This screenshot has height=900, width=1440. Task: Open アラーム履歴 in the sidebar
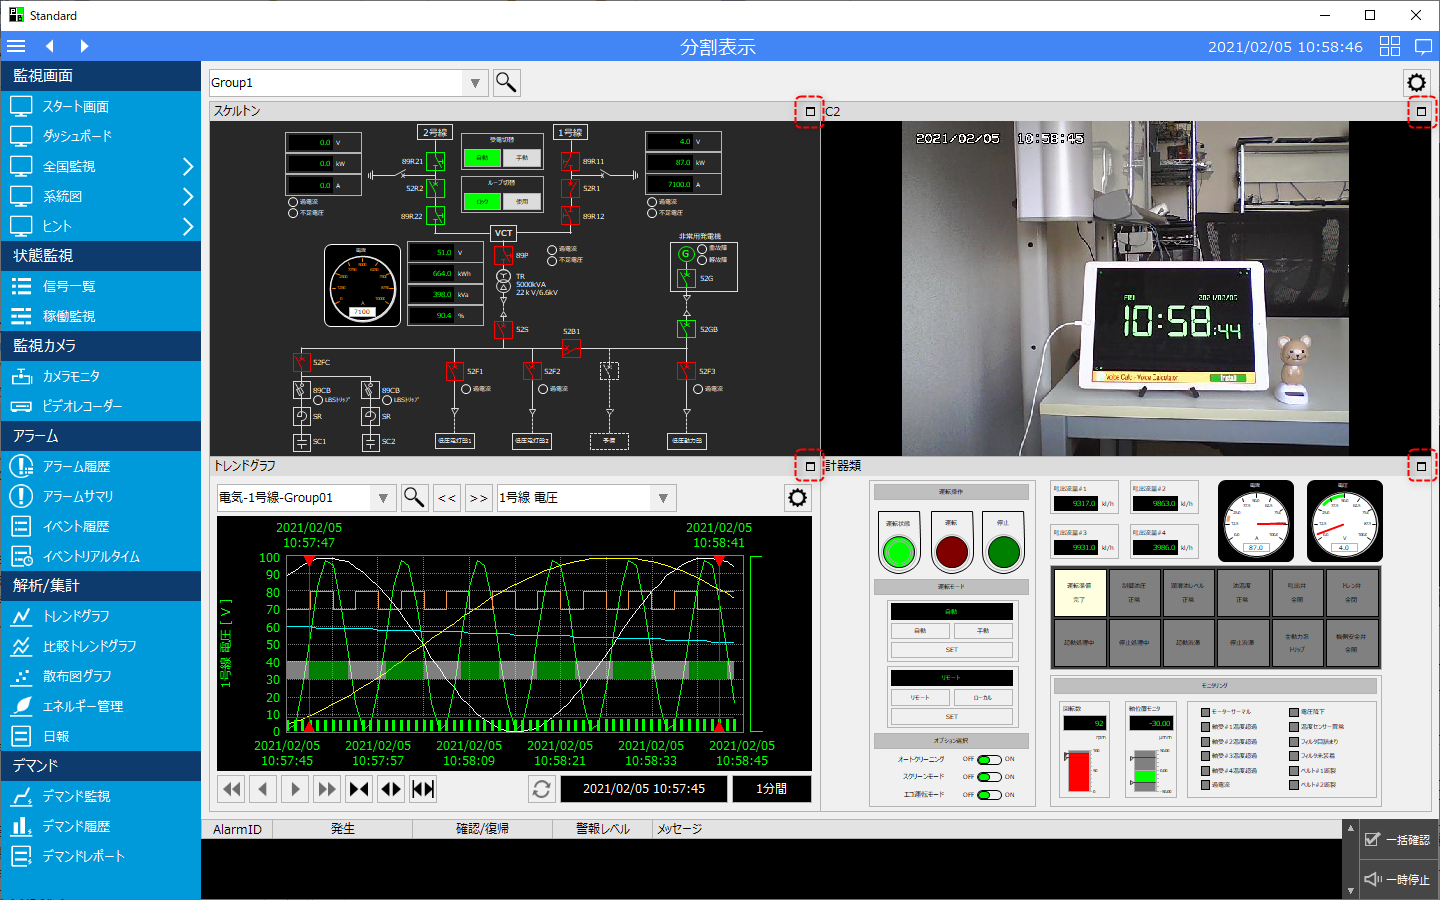click(76, 467)
